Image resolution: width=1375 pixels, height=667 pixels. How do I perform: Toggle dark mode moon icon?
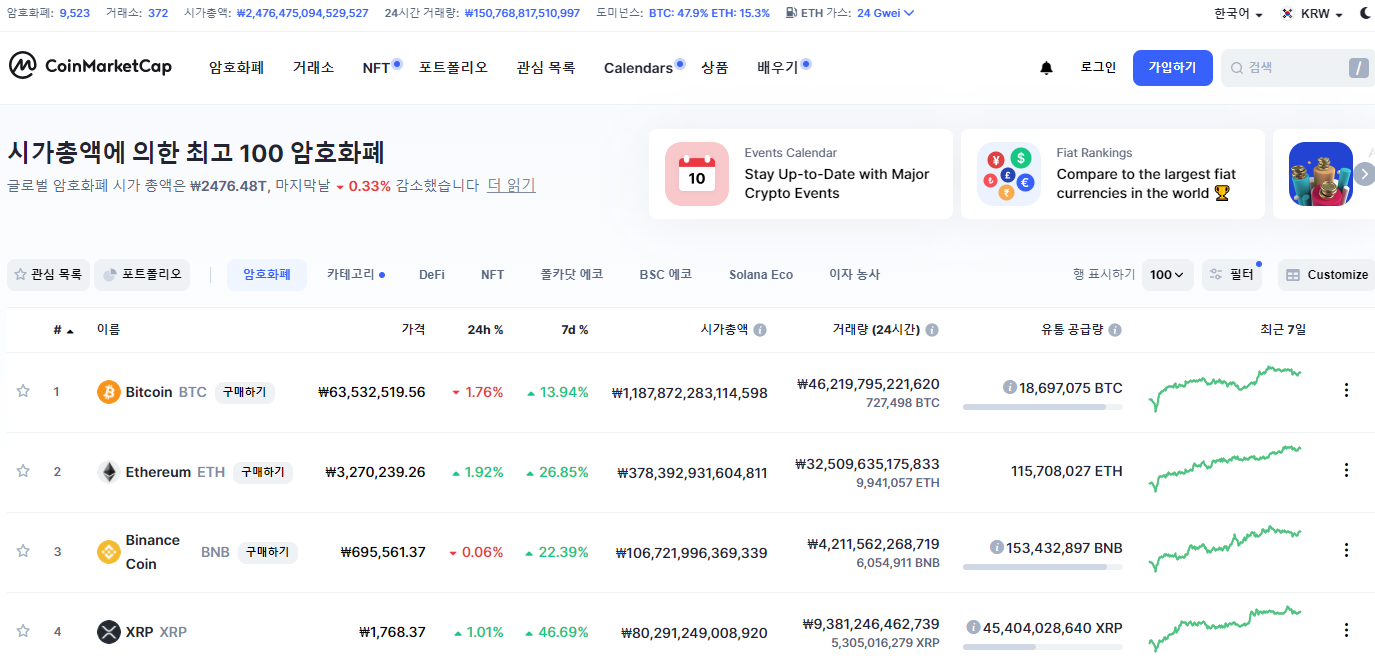(1366, 13)
